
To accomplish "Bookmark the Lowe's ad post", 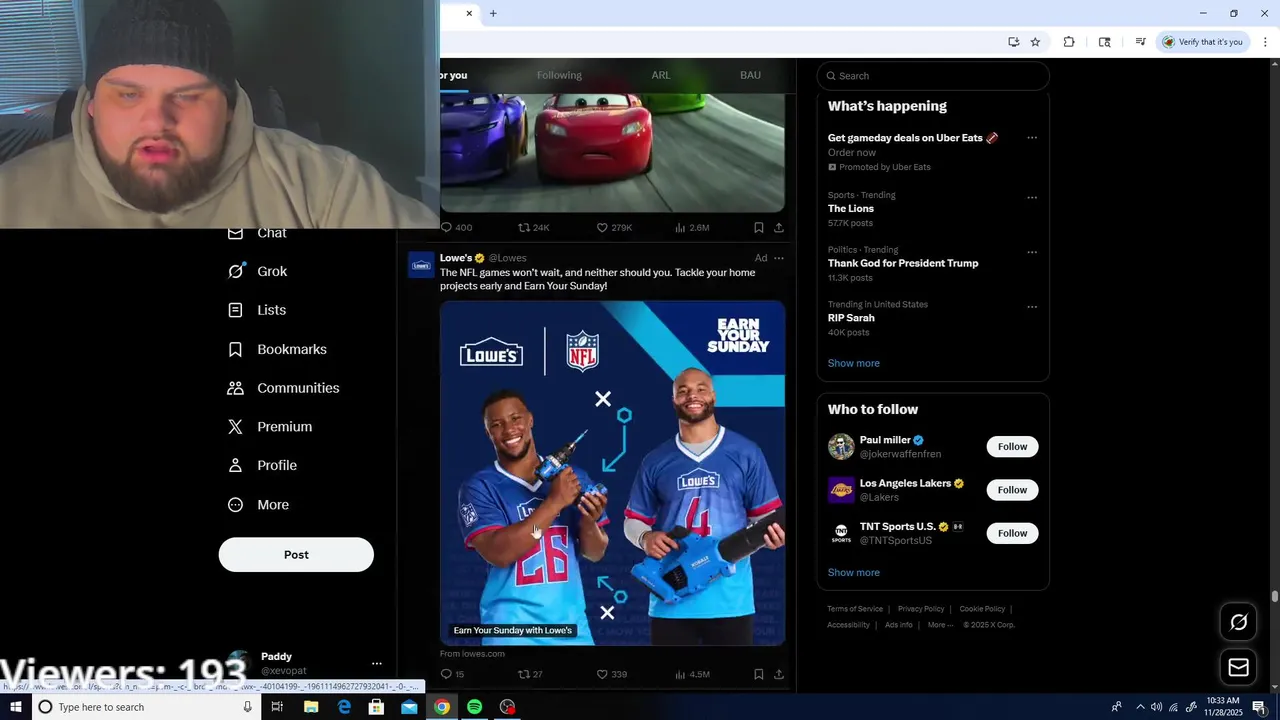I will [x=759, y=674].
